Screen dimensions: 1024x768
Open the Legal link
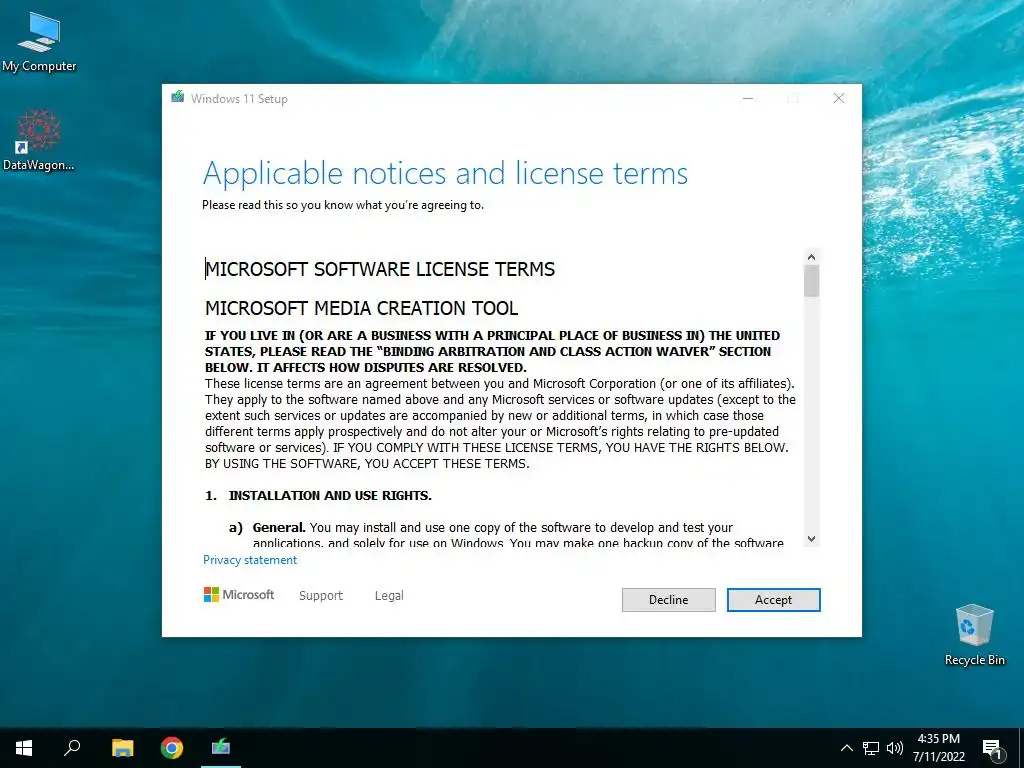click(389, 596)
